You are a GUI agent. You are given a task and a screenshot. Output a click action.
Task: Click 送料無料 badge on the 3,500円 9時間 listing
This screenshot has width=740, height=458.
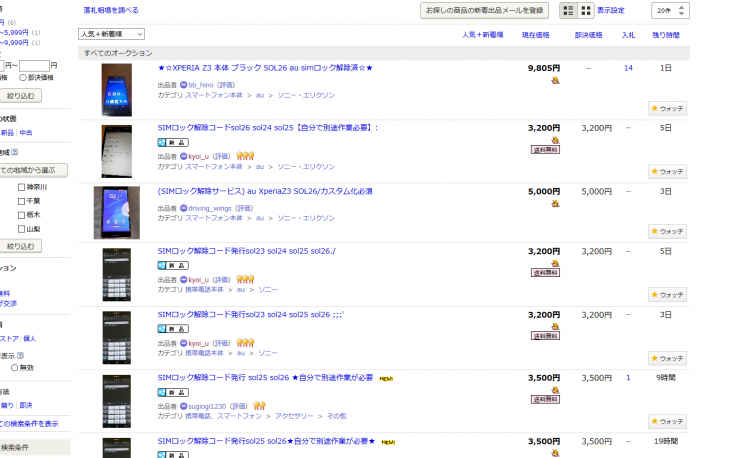(x=545, y=399)
